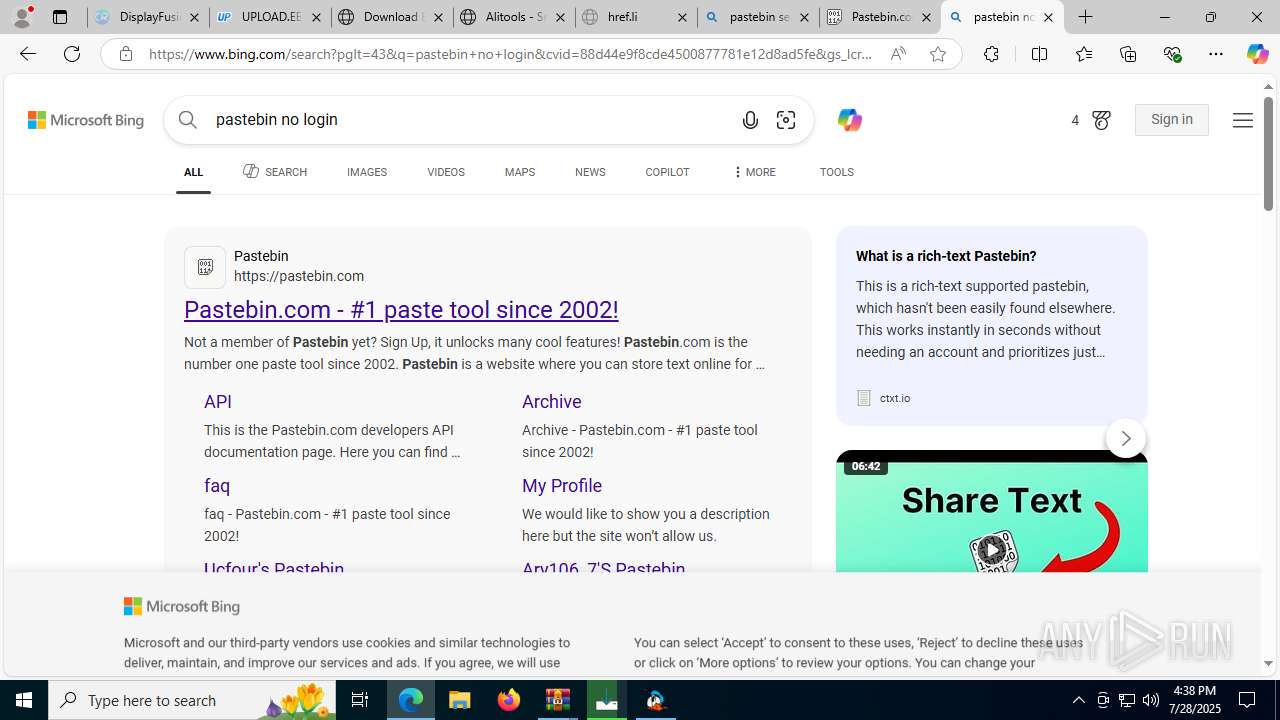Switch to the NEWS tab
This screenshot has height=720, width=1280.
[x=590, y=172]
